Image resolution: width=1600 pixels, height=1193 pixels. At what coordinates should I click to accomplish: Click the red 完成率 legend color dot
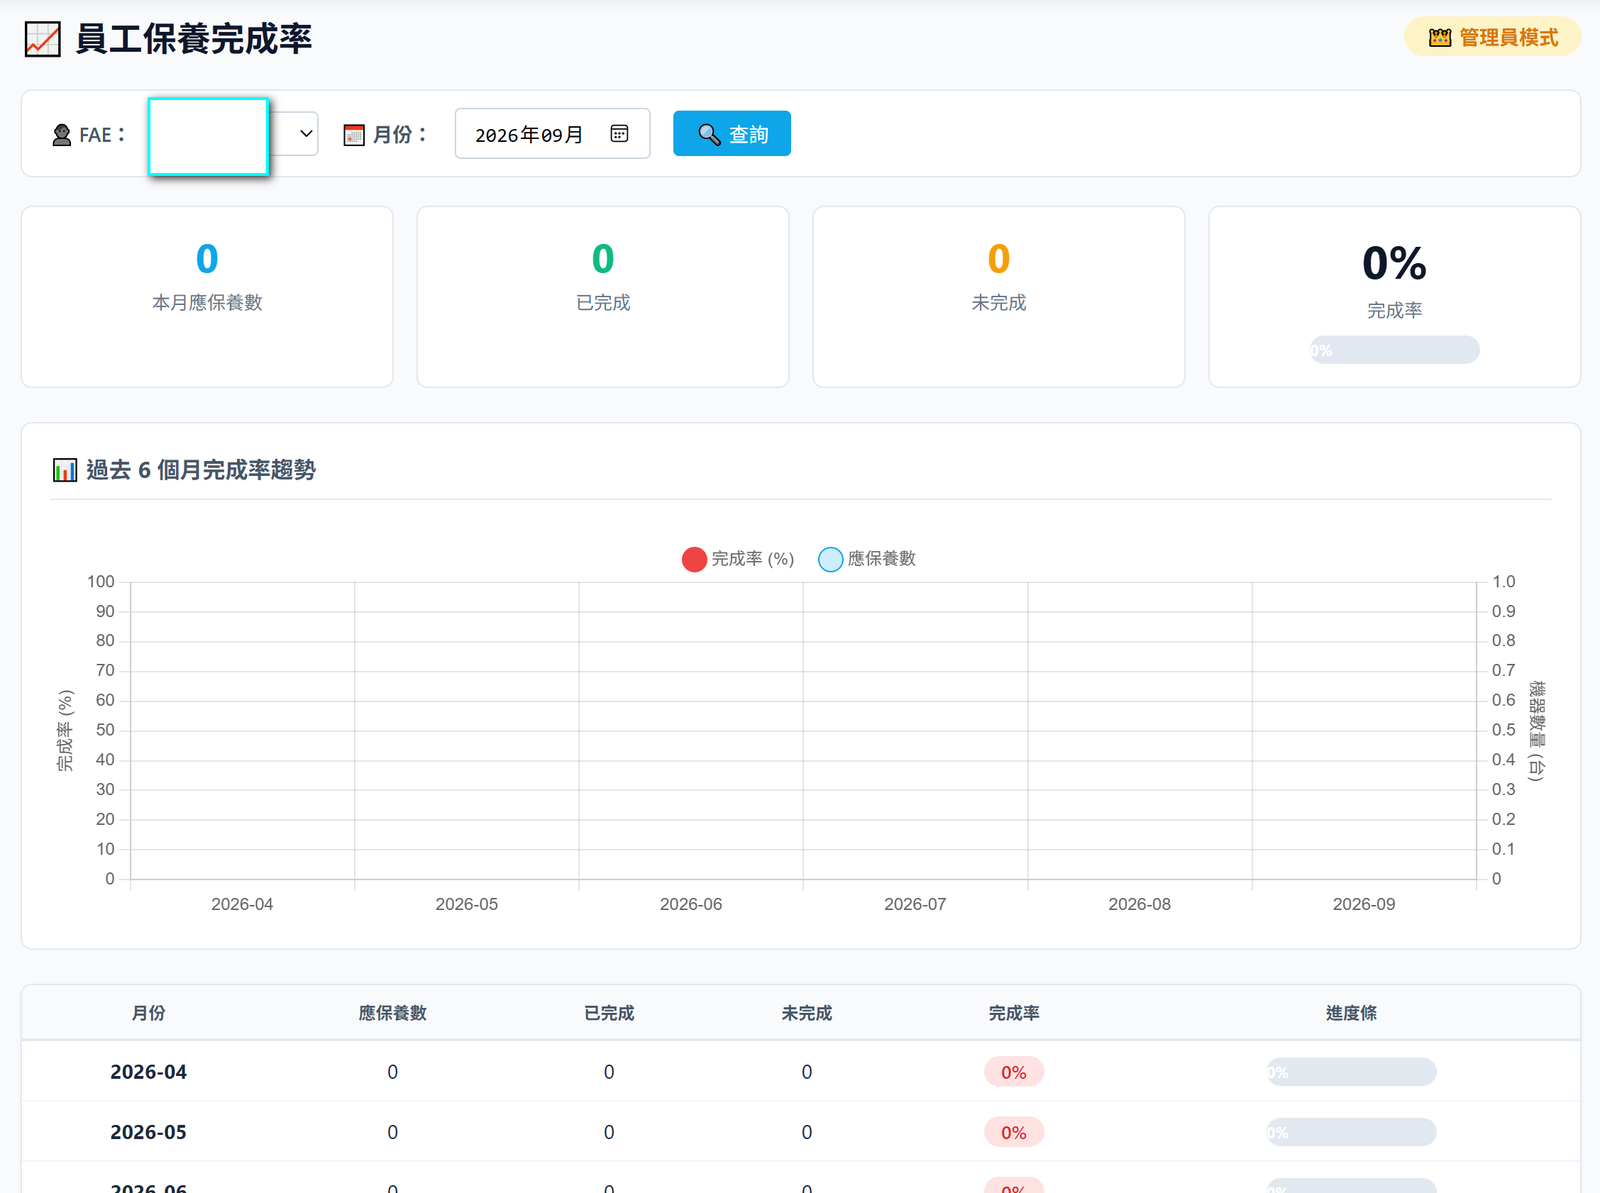click(x=694, y=559)
